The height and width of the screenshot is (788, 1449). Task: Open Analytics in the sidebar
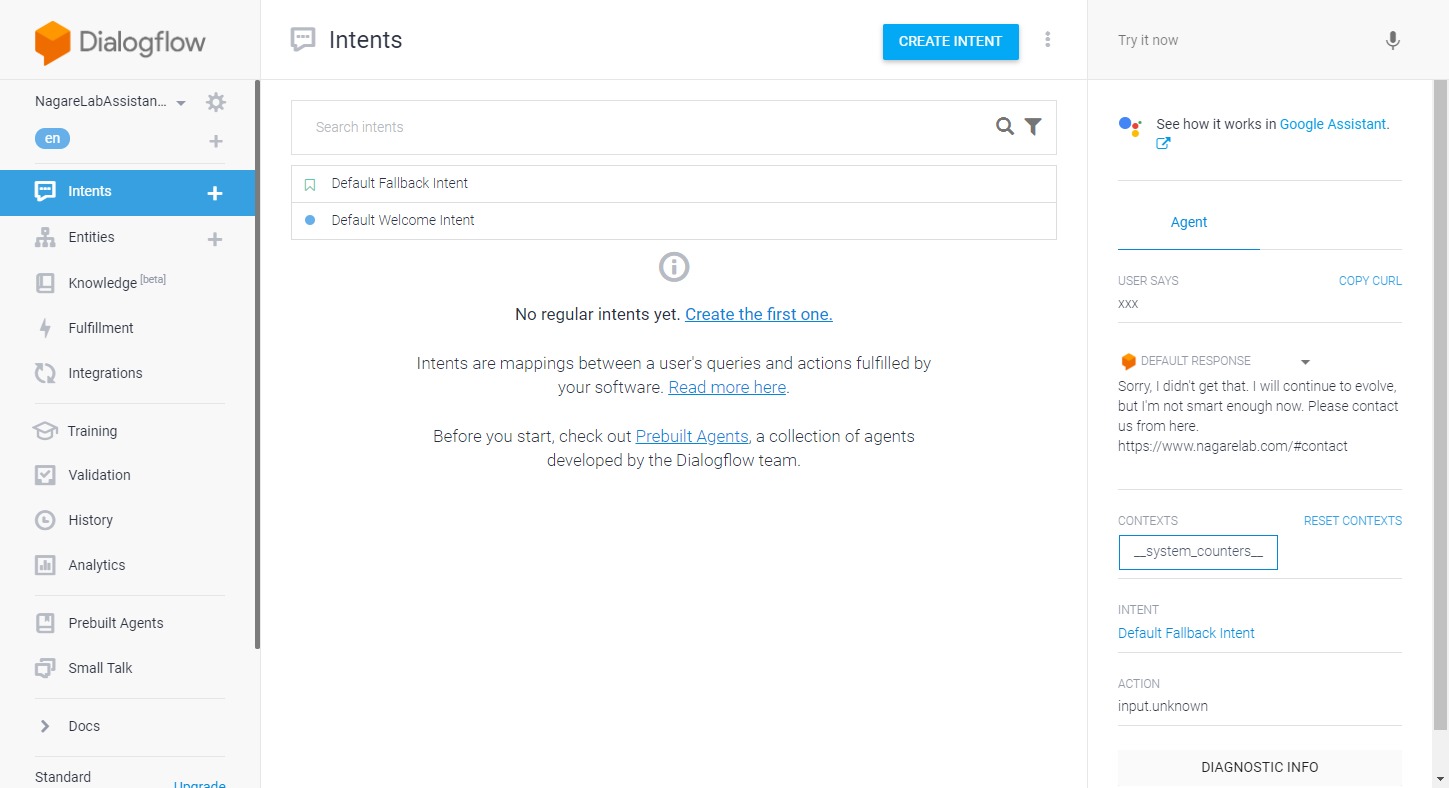[x=97, y=565]
